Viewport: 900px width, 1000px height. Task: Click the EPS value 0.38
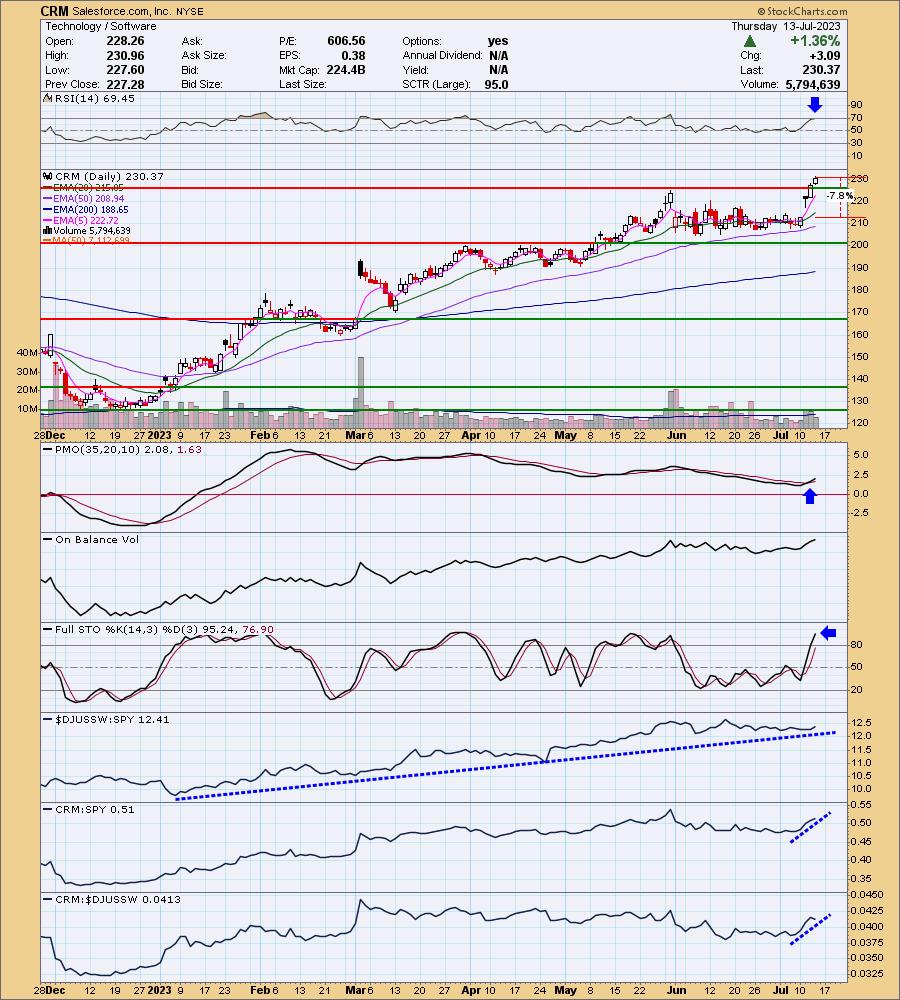tap(354, 55)
